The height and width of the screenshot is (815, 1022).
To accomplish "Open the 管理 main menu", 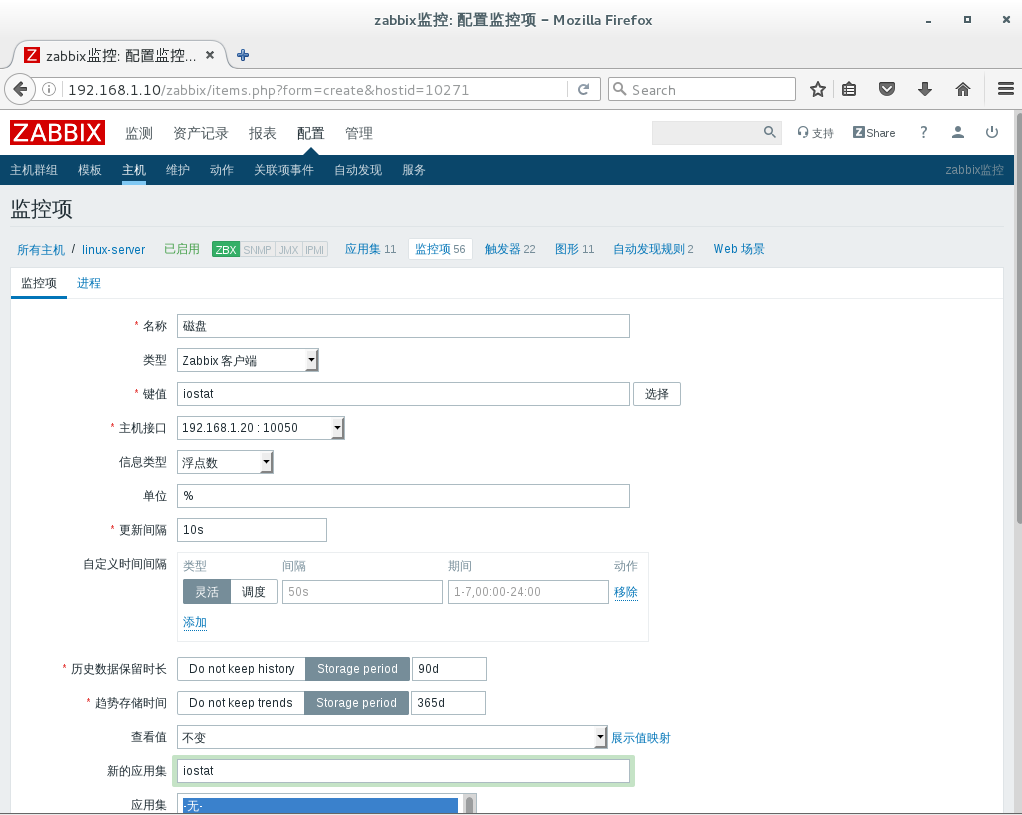I will pyautogui.click(x=359, y=133).
